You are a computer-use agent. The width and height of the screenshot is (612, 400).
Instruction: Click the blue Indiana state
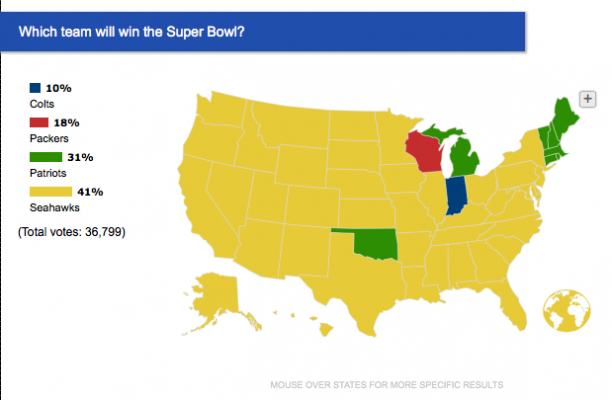[x=456, y=195]
